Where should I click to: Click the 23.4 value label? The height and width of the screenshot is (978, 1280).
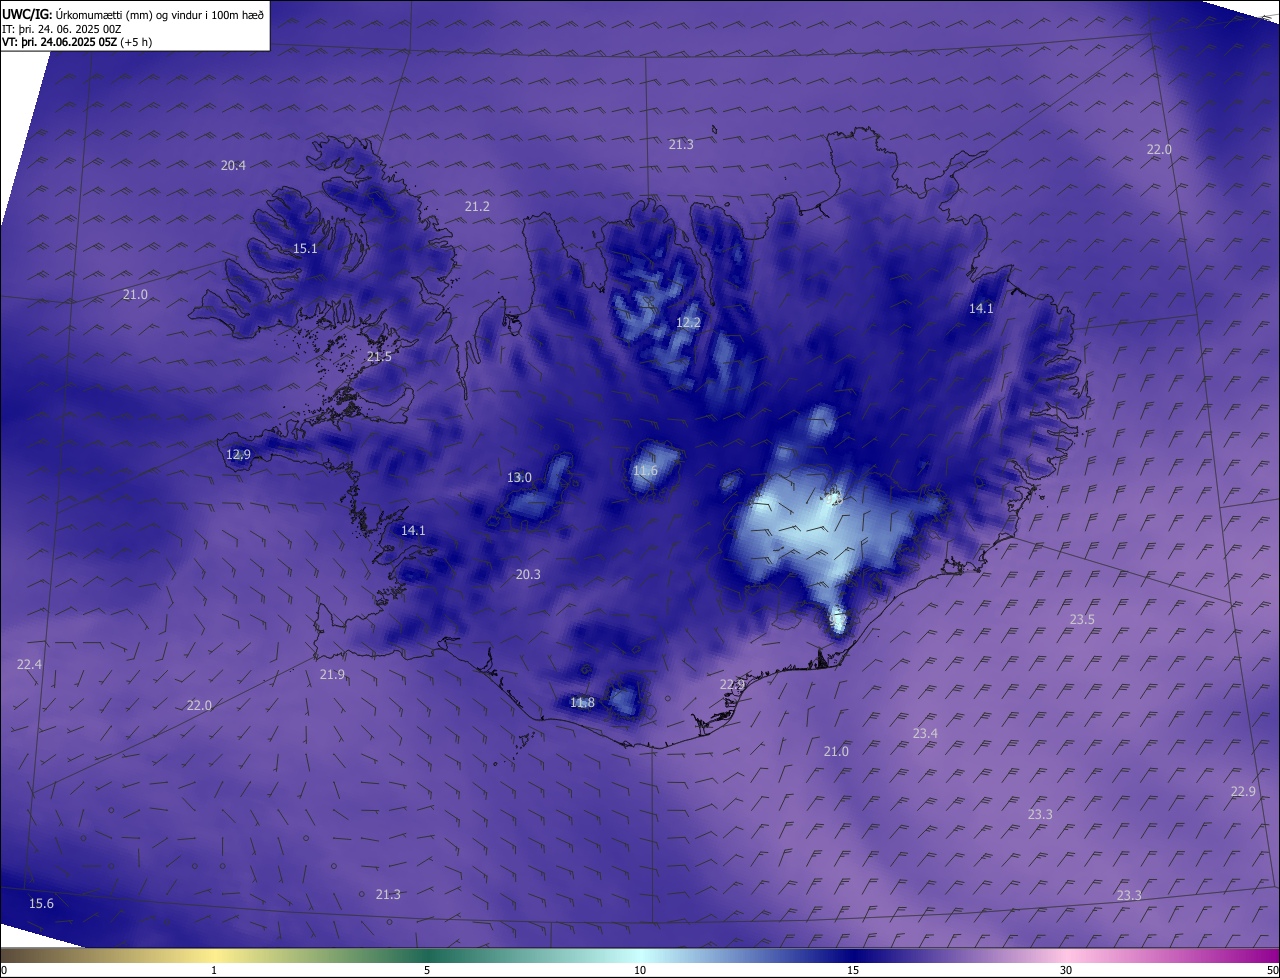pos(925,733)
